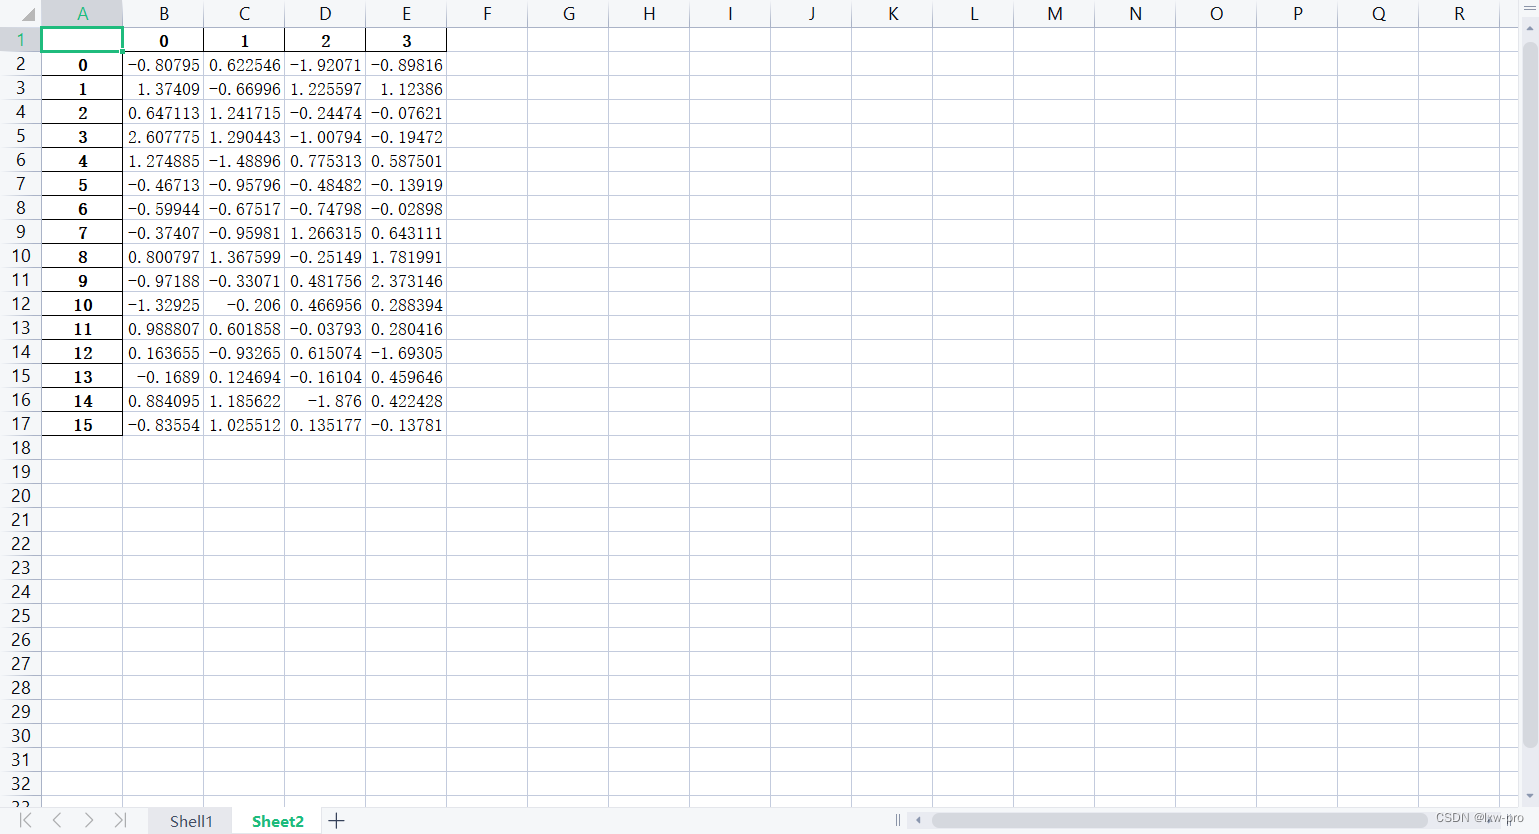Viewport: 1539px width, 834px height.
Task: Click cell with value 0.587501
Action: (x=406, y=160)
